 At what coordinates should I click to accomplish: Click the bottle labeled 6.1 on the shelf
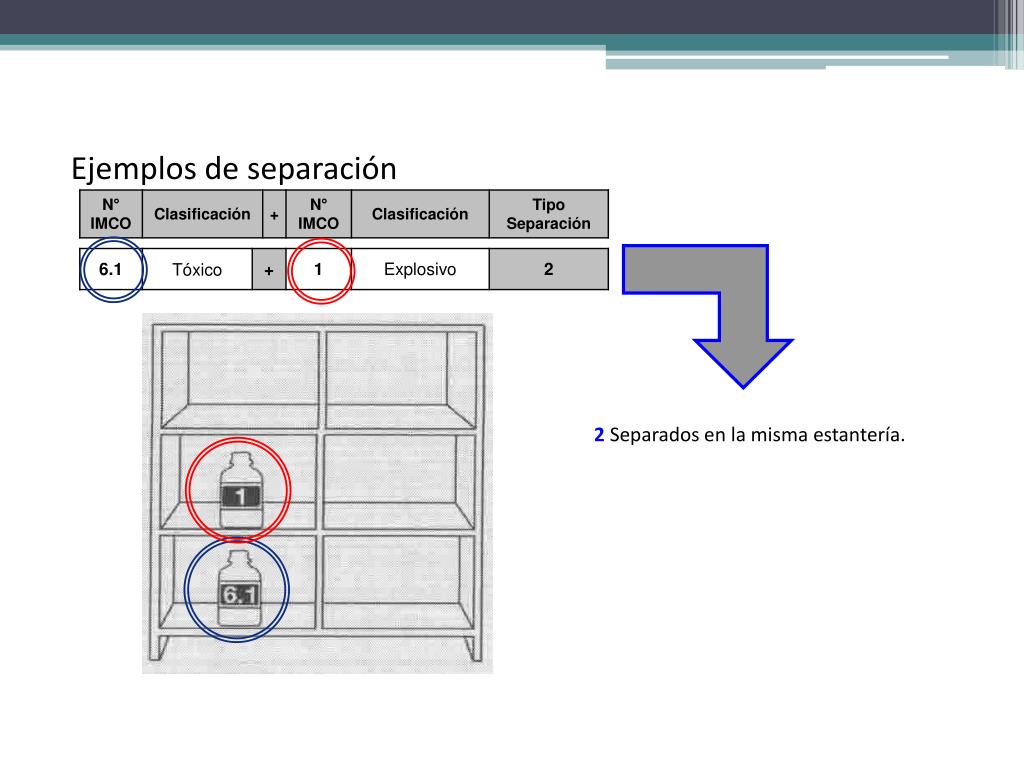(239, 588)
